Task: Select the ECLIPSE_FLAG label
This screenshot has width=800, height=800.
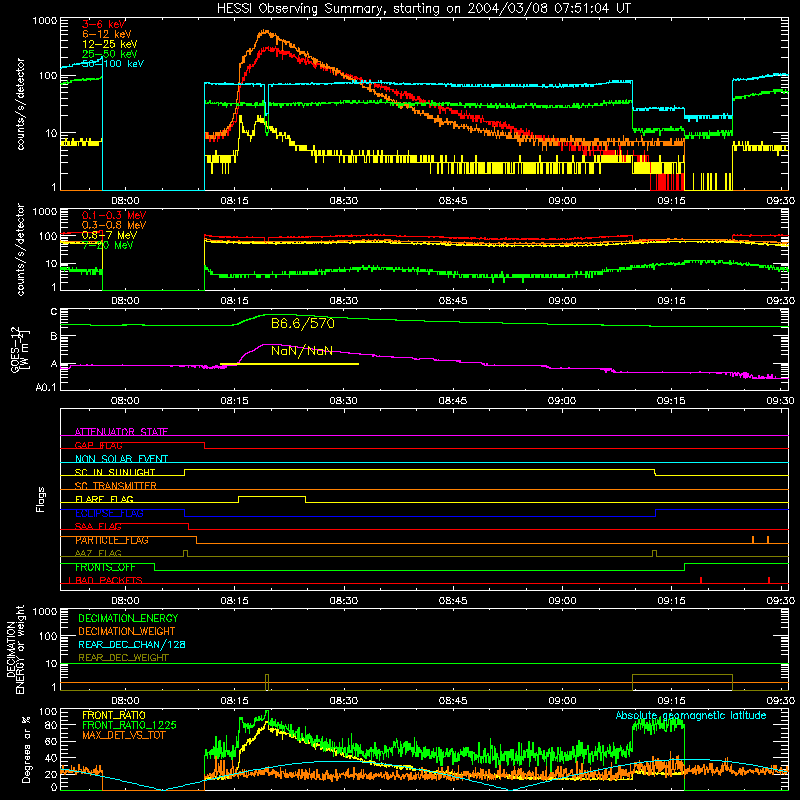Action: [110, 513]
